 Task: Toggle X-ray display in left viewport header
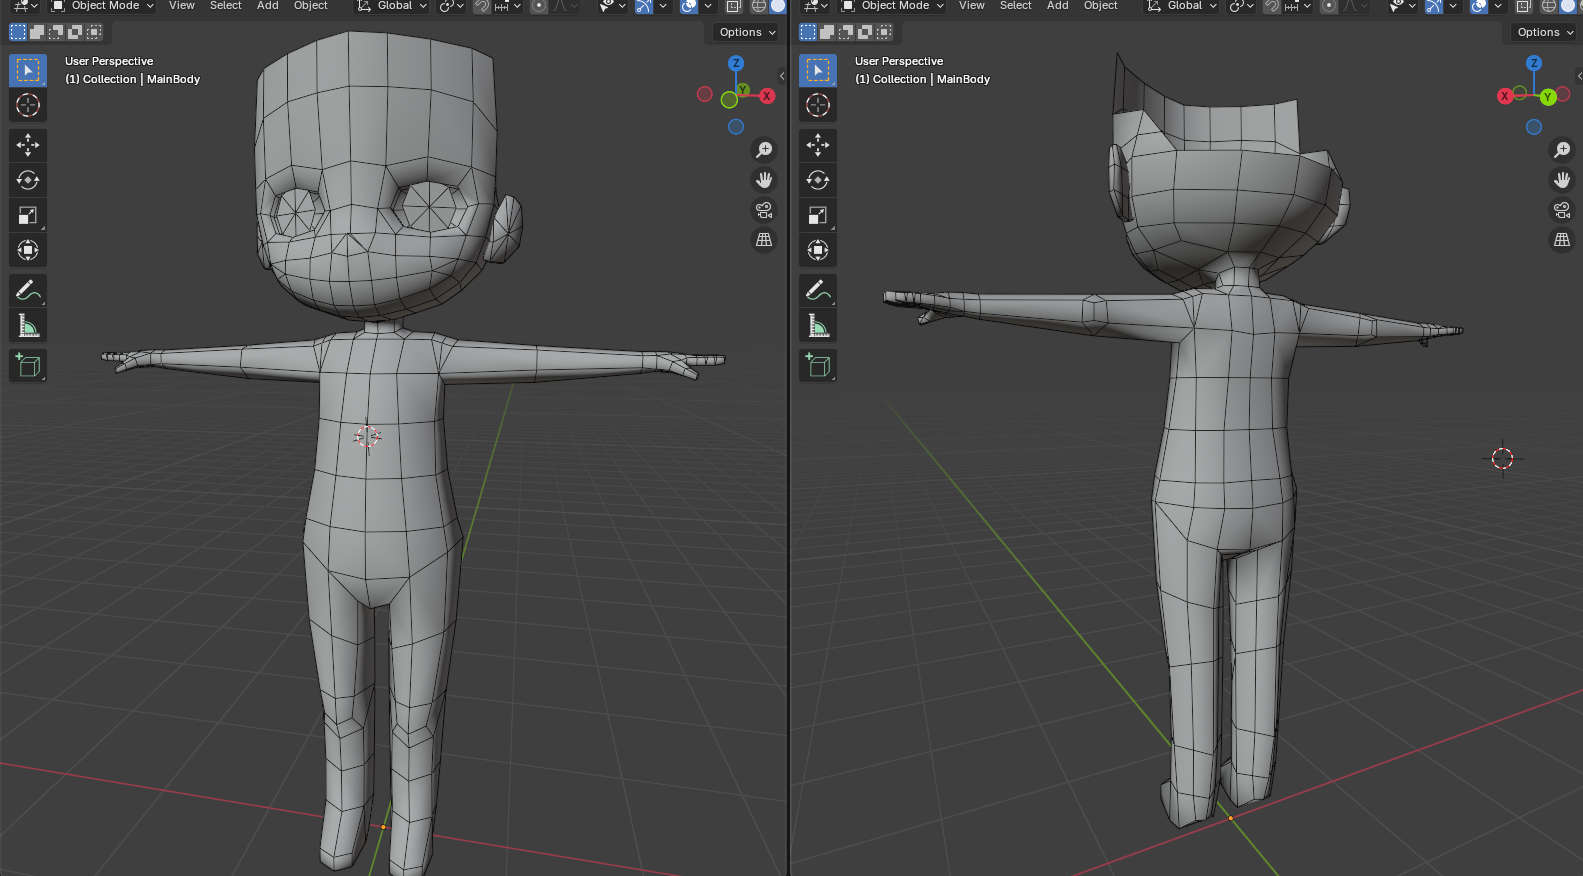click(734, 6)
